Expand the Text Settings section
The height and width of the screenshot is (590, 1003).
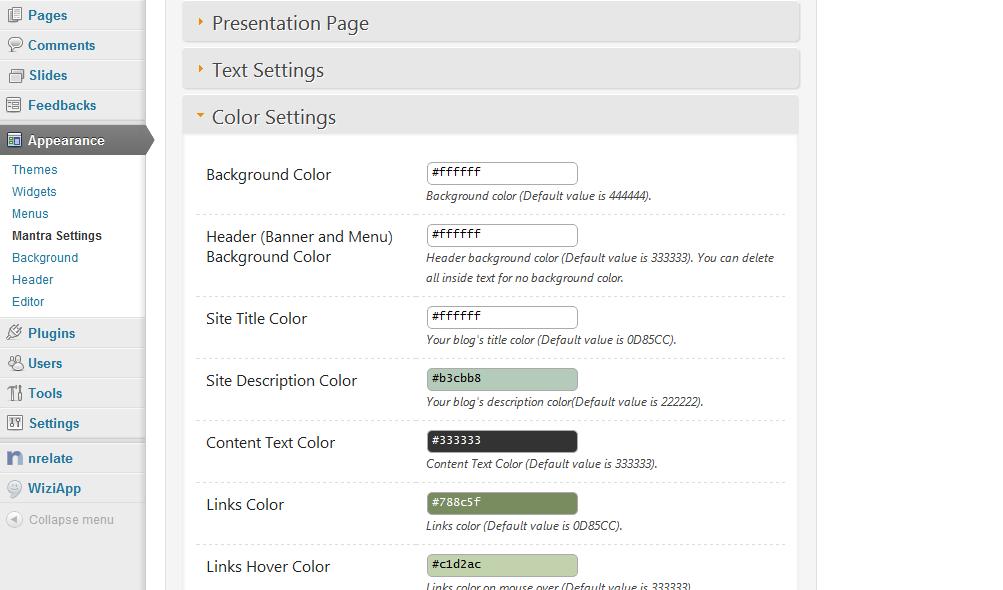click(x=267, y=70)
